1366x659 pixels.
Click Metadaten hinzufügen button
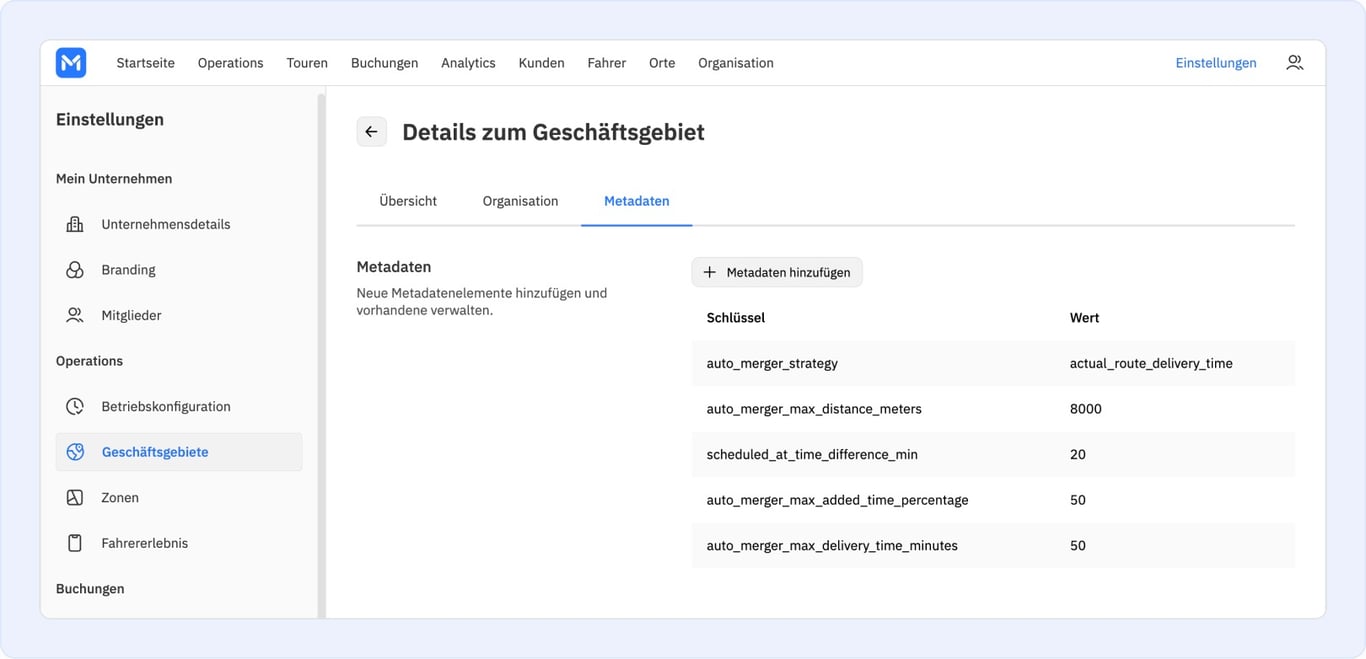click(777, 272)
